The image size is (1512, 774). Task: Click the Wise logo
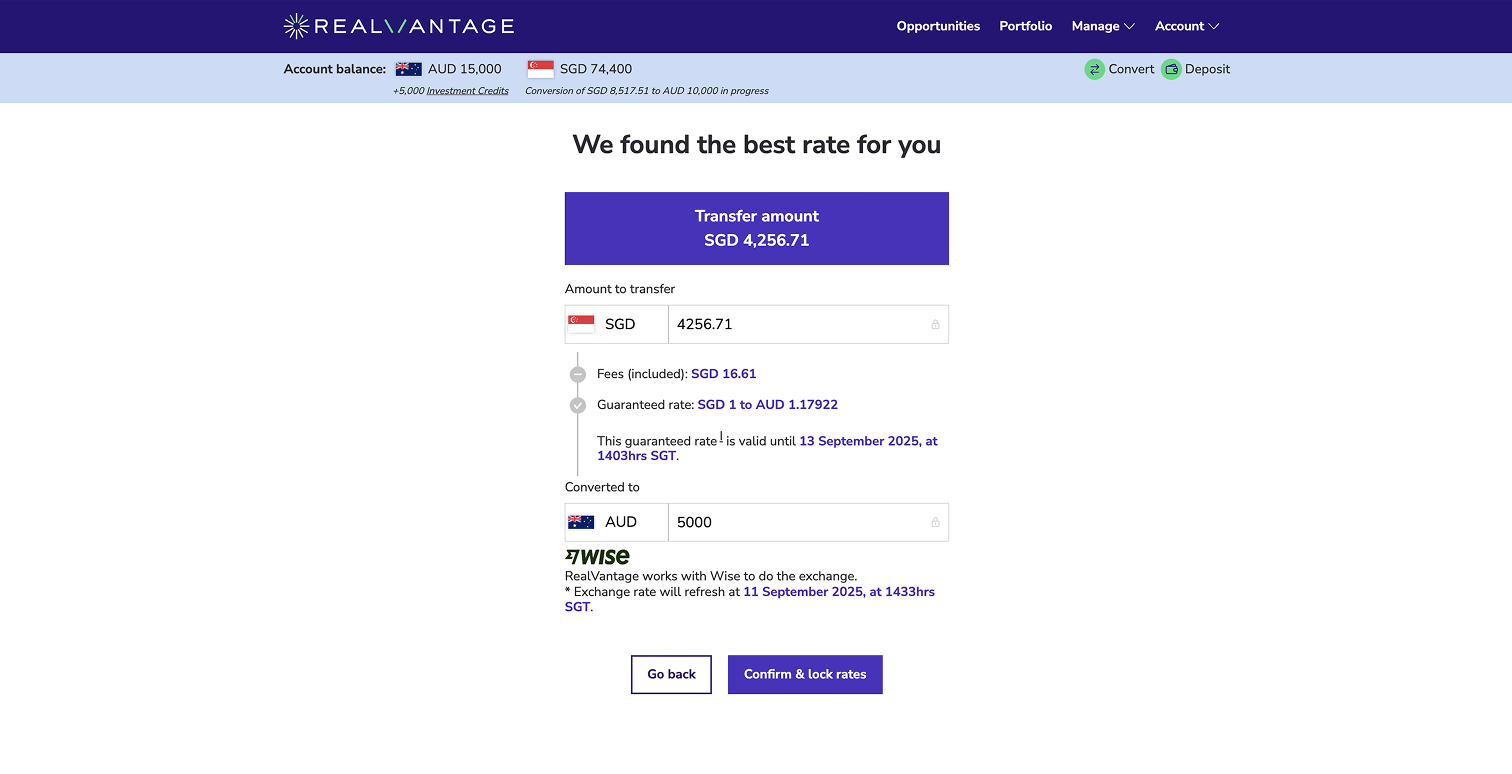tap(597, 557)
